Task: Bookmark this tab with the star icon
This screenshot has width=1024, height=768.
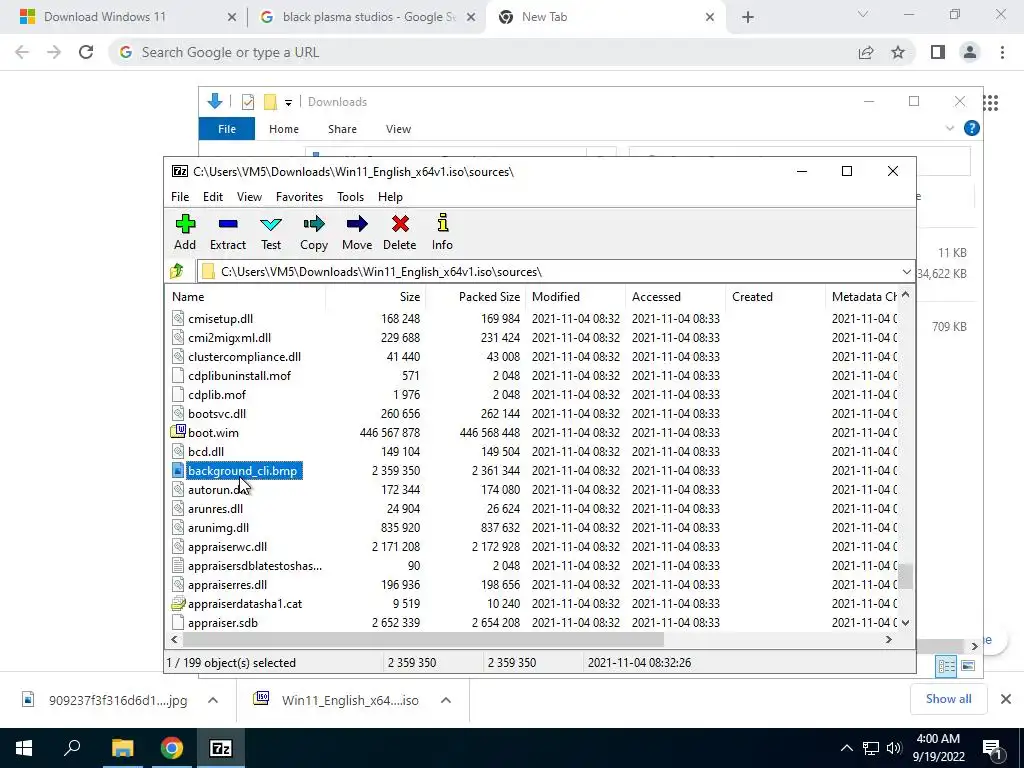Action: 898,52
